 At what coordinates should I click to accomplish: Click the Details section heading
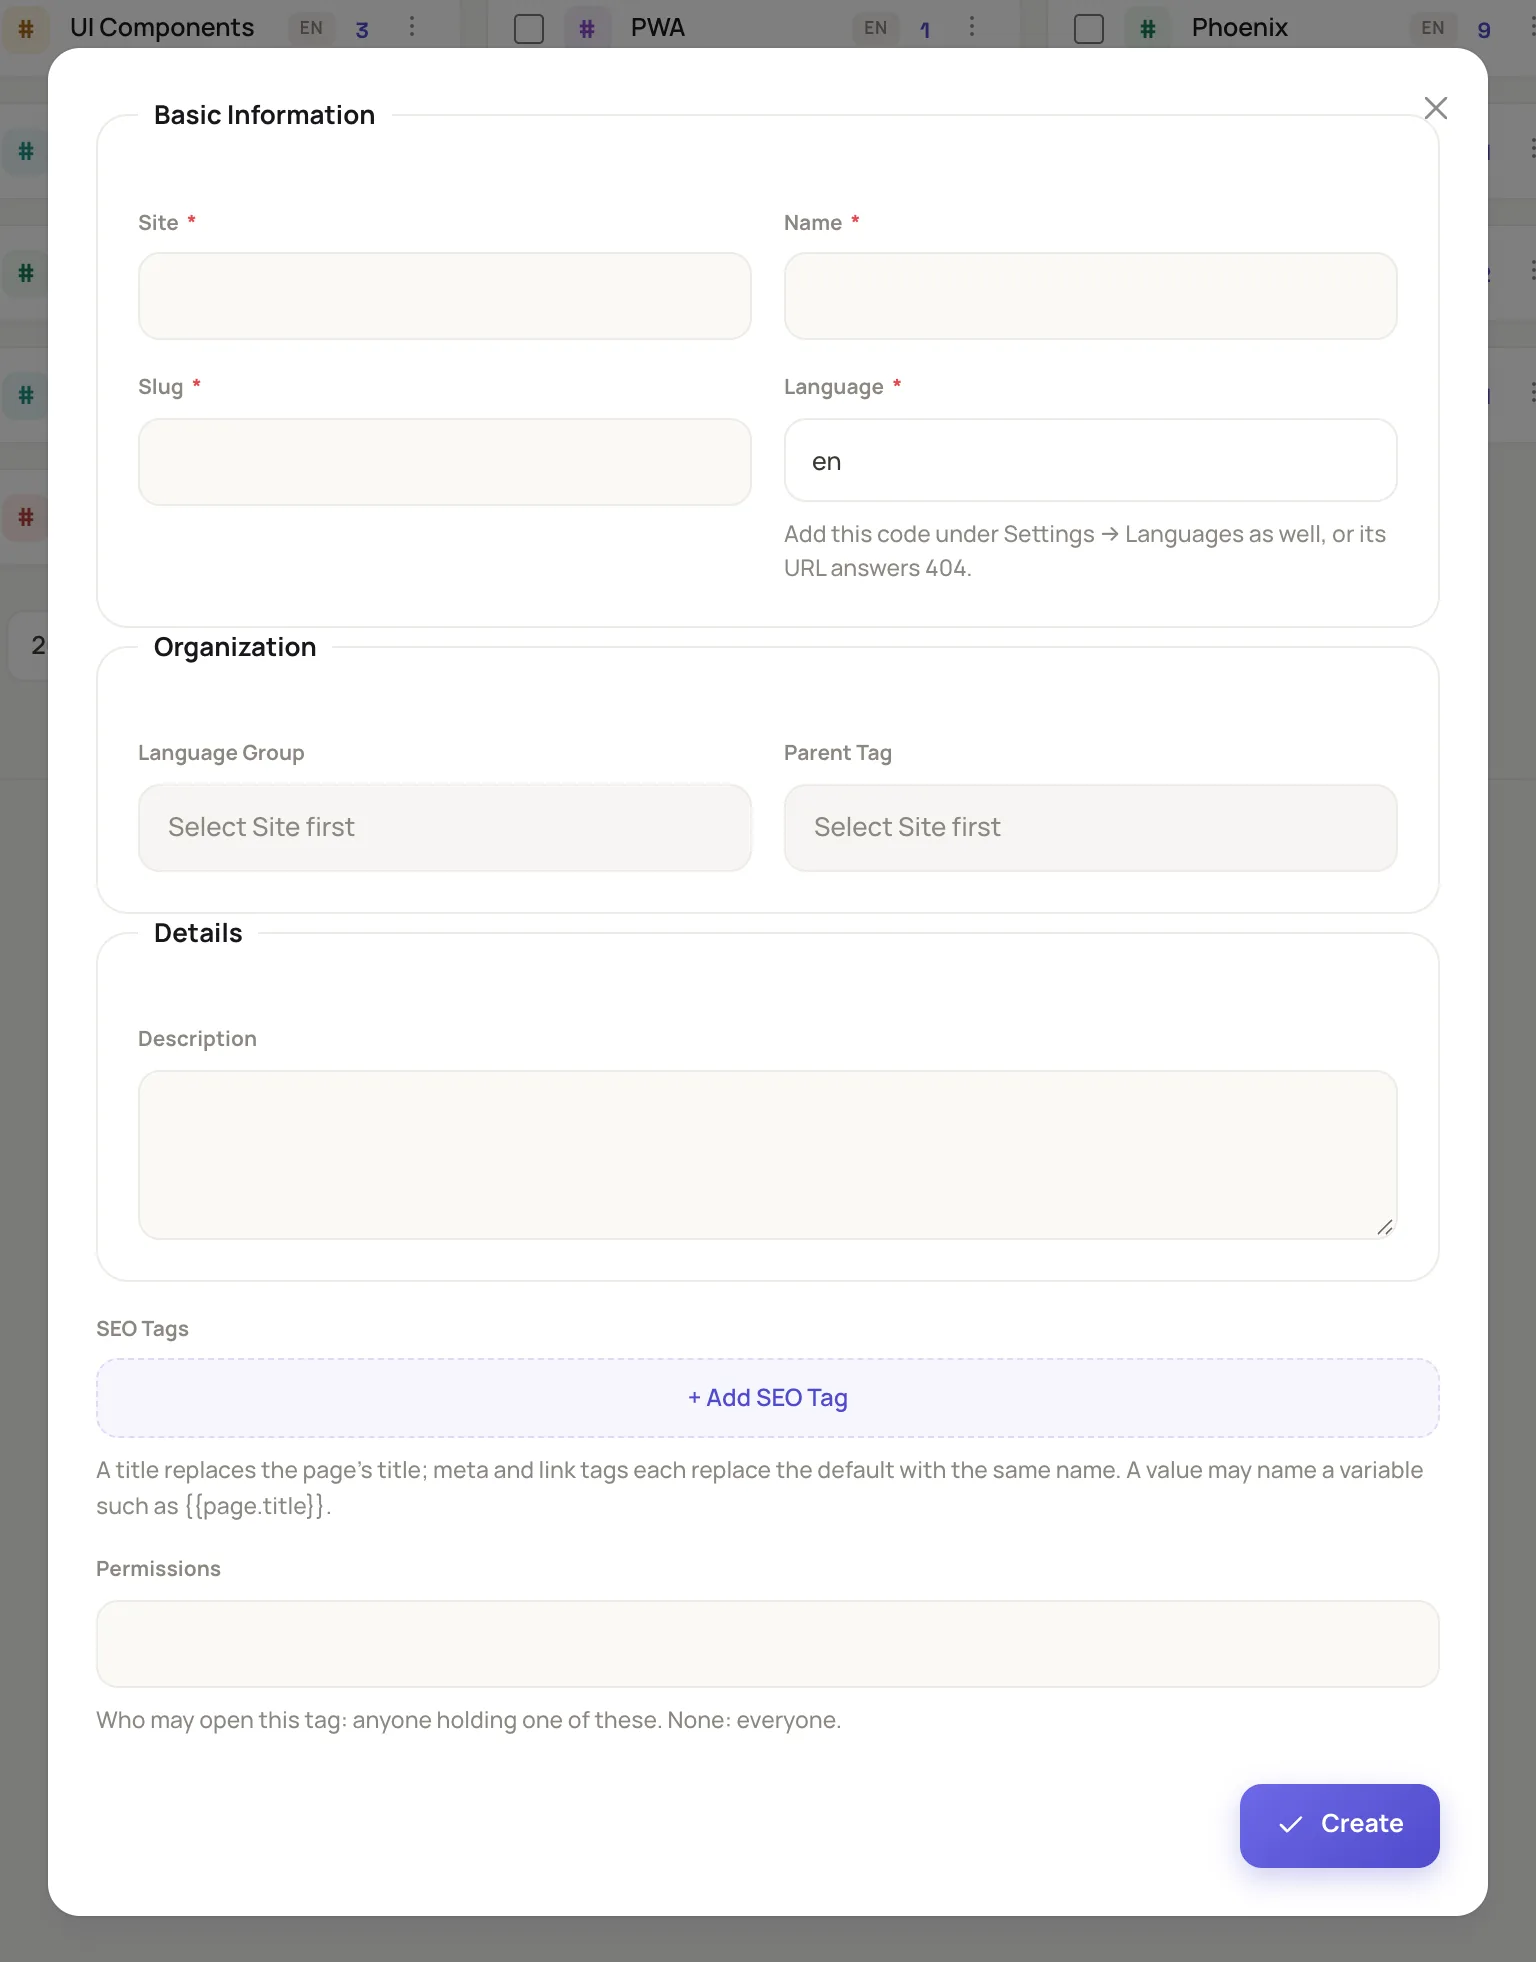[x=198, y=933]
